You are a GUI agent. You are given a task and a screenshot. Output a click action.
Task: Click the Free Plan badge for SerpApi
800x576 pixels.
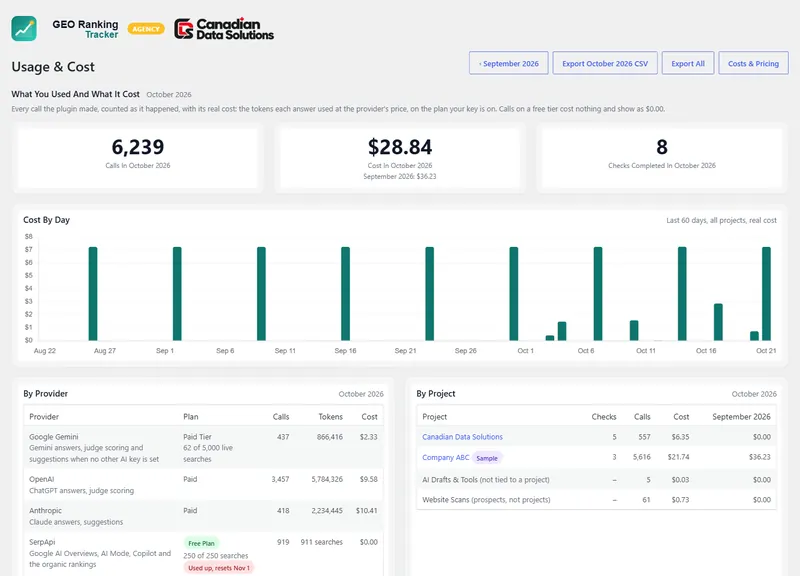point(201,543)
